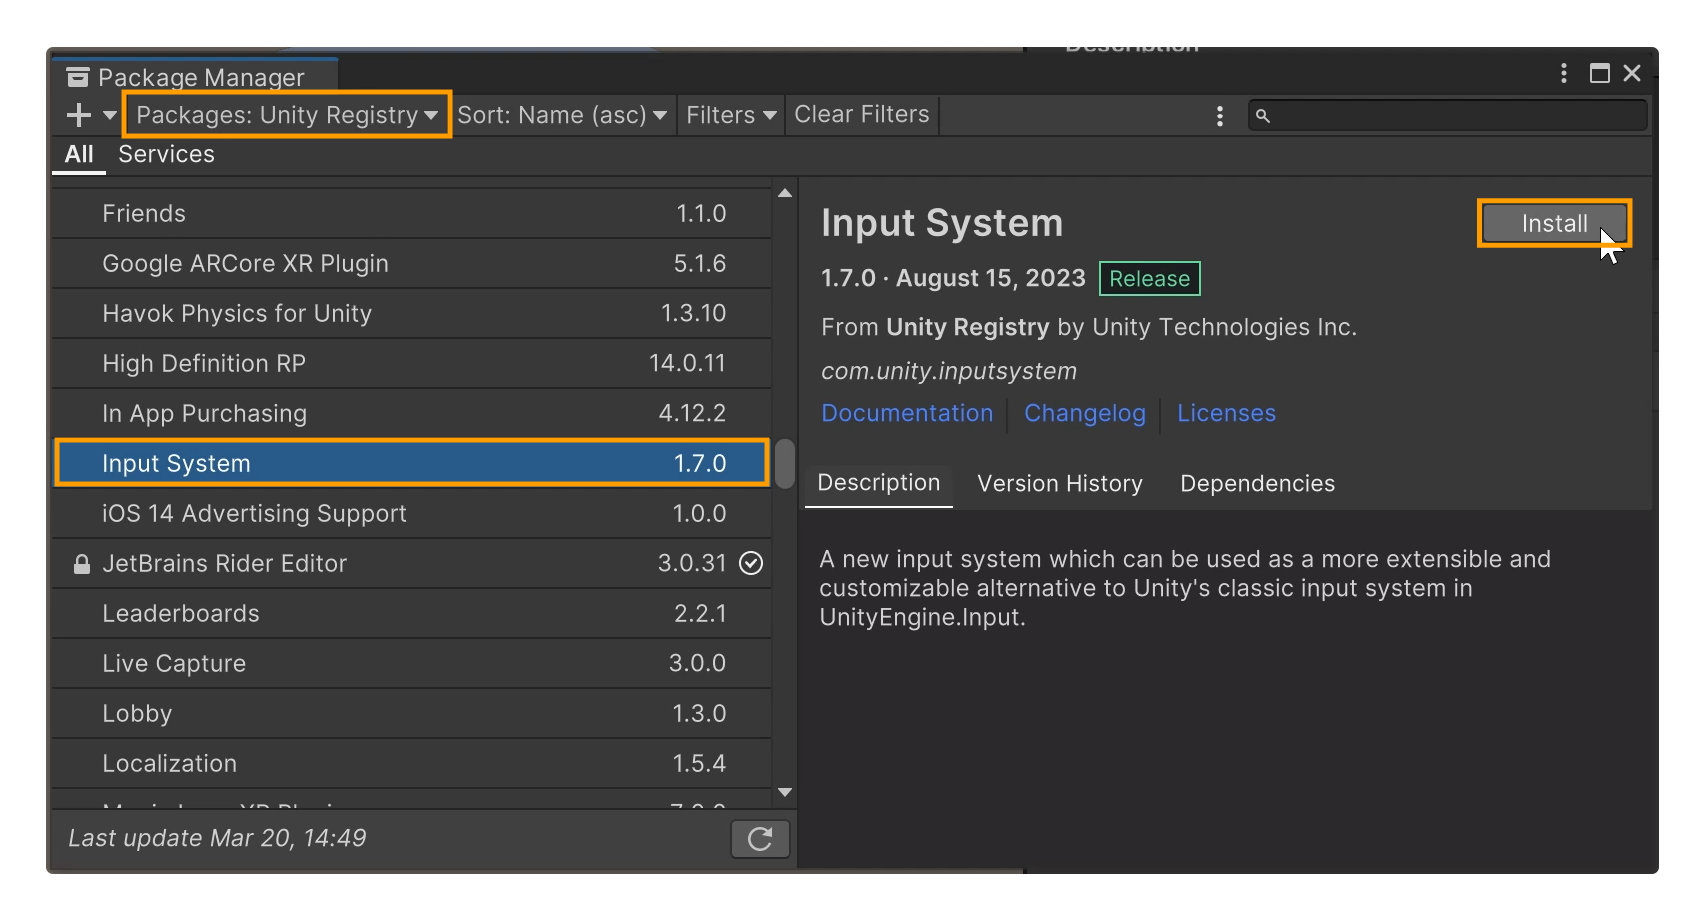Maximize the Package Manager window
Screen dimensions: 1705x921
[x=1600, y=73]
